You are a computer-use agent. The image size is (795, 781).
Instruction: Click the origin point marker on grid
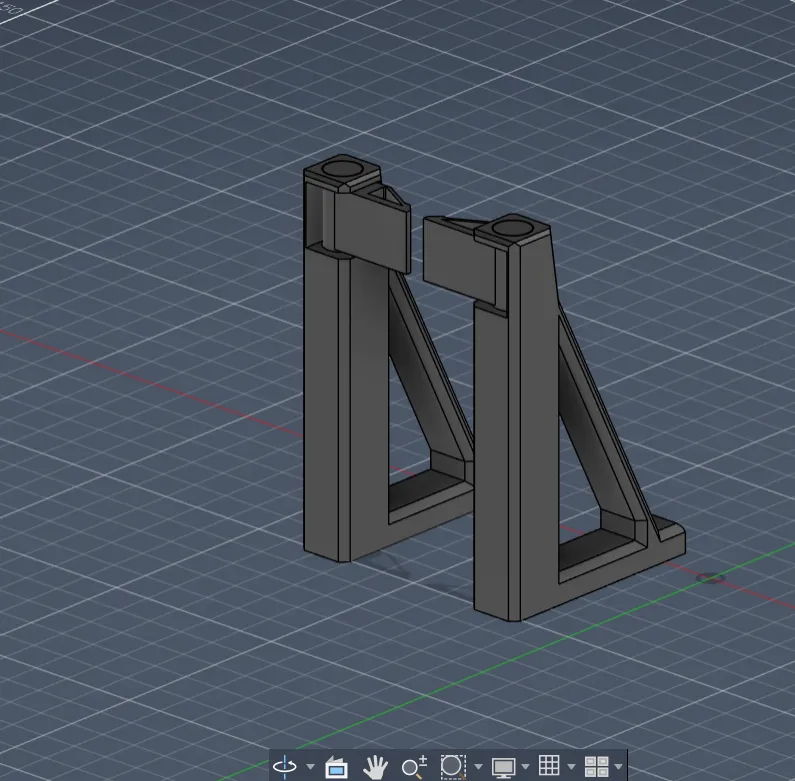coord(710,578)
